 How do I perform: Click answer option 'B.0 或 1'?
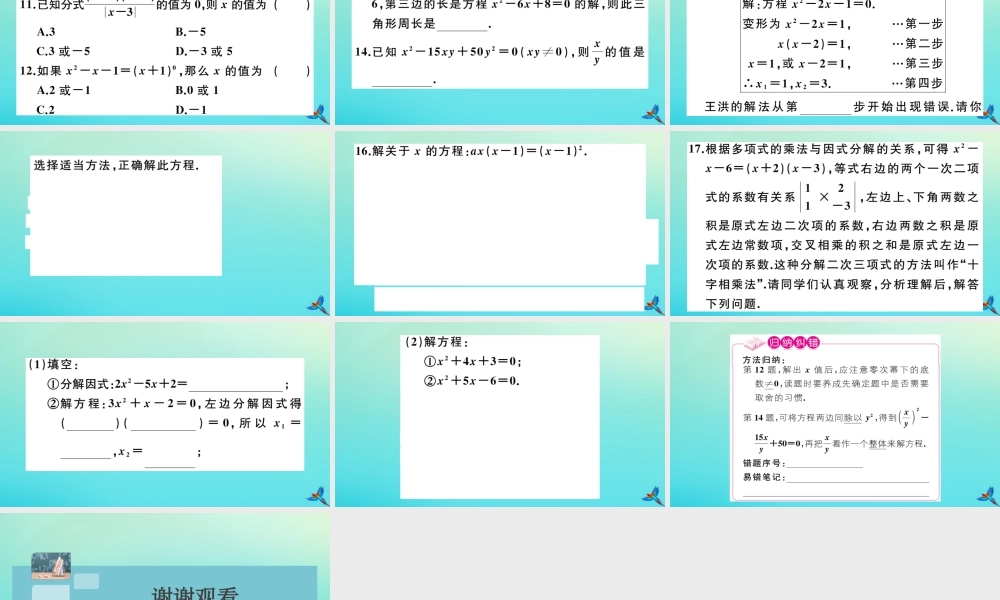click(197, 90)
